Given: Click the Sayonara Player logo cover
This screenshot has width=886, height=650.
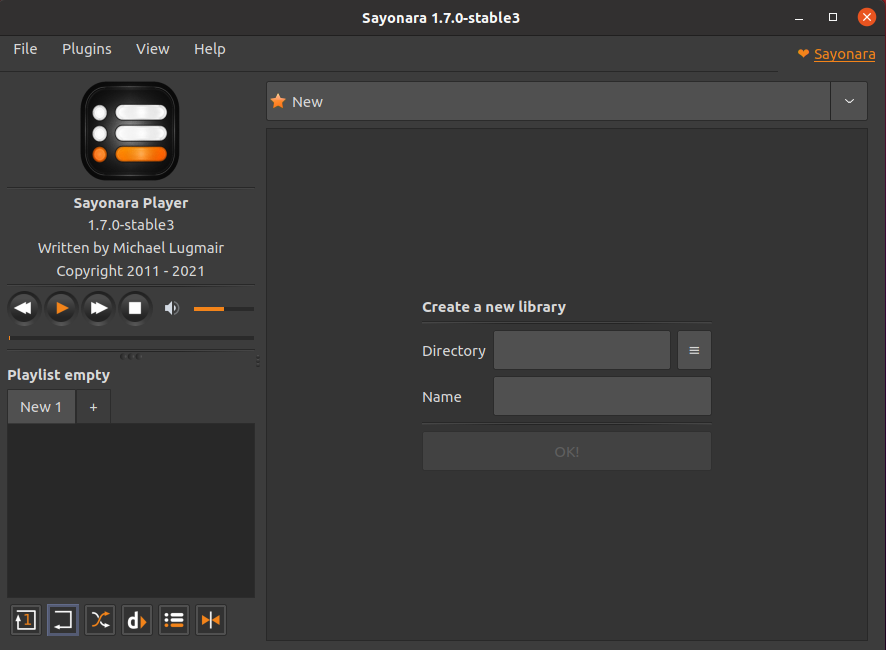Looking at the screenshot, I should click(130, 131).
